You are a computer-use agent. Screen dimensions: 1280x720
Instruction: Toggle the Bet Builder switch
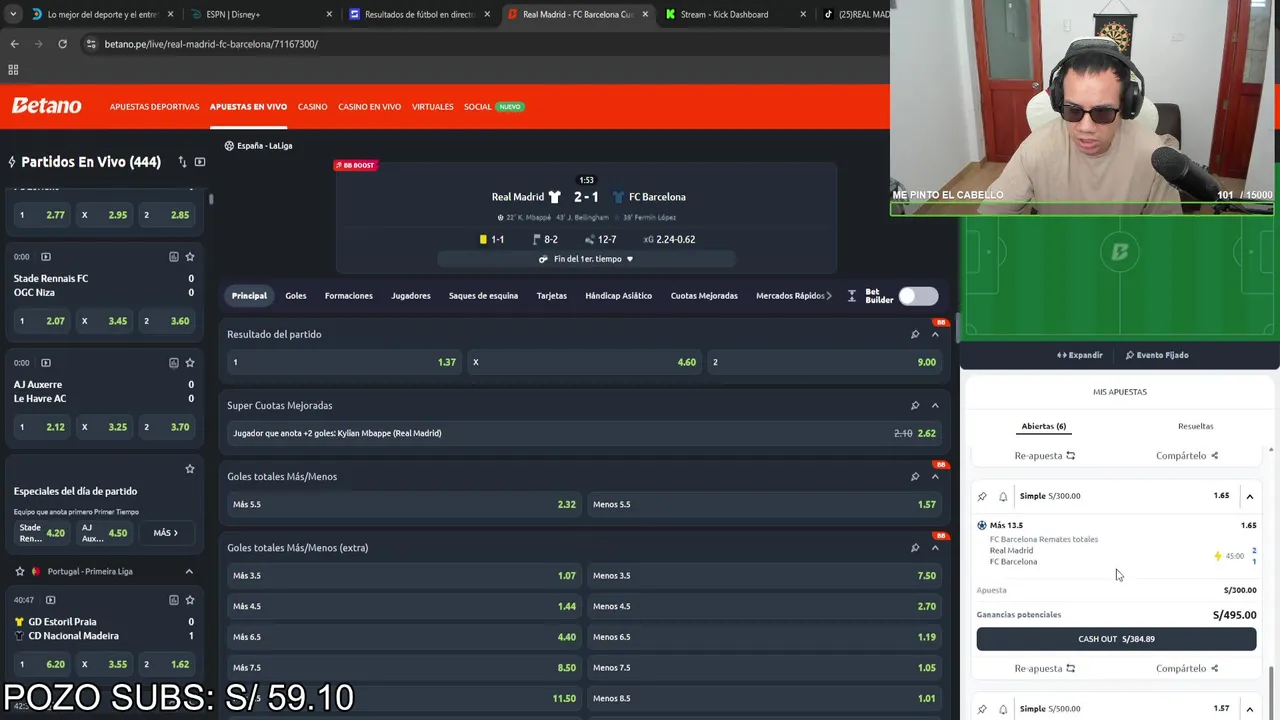click(918, 296)
